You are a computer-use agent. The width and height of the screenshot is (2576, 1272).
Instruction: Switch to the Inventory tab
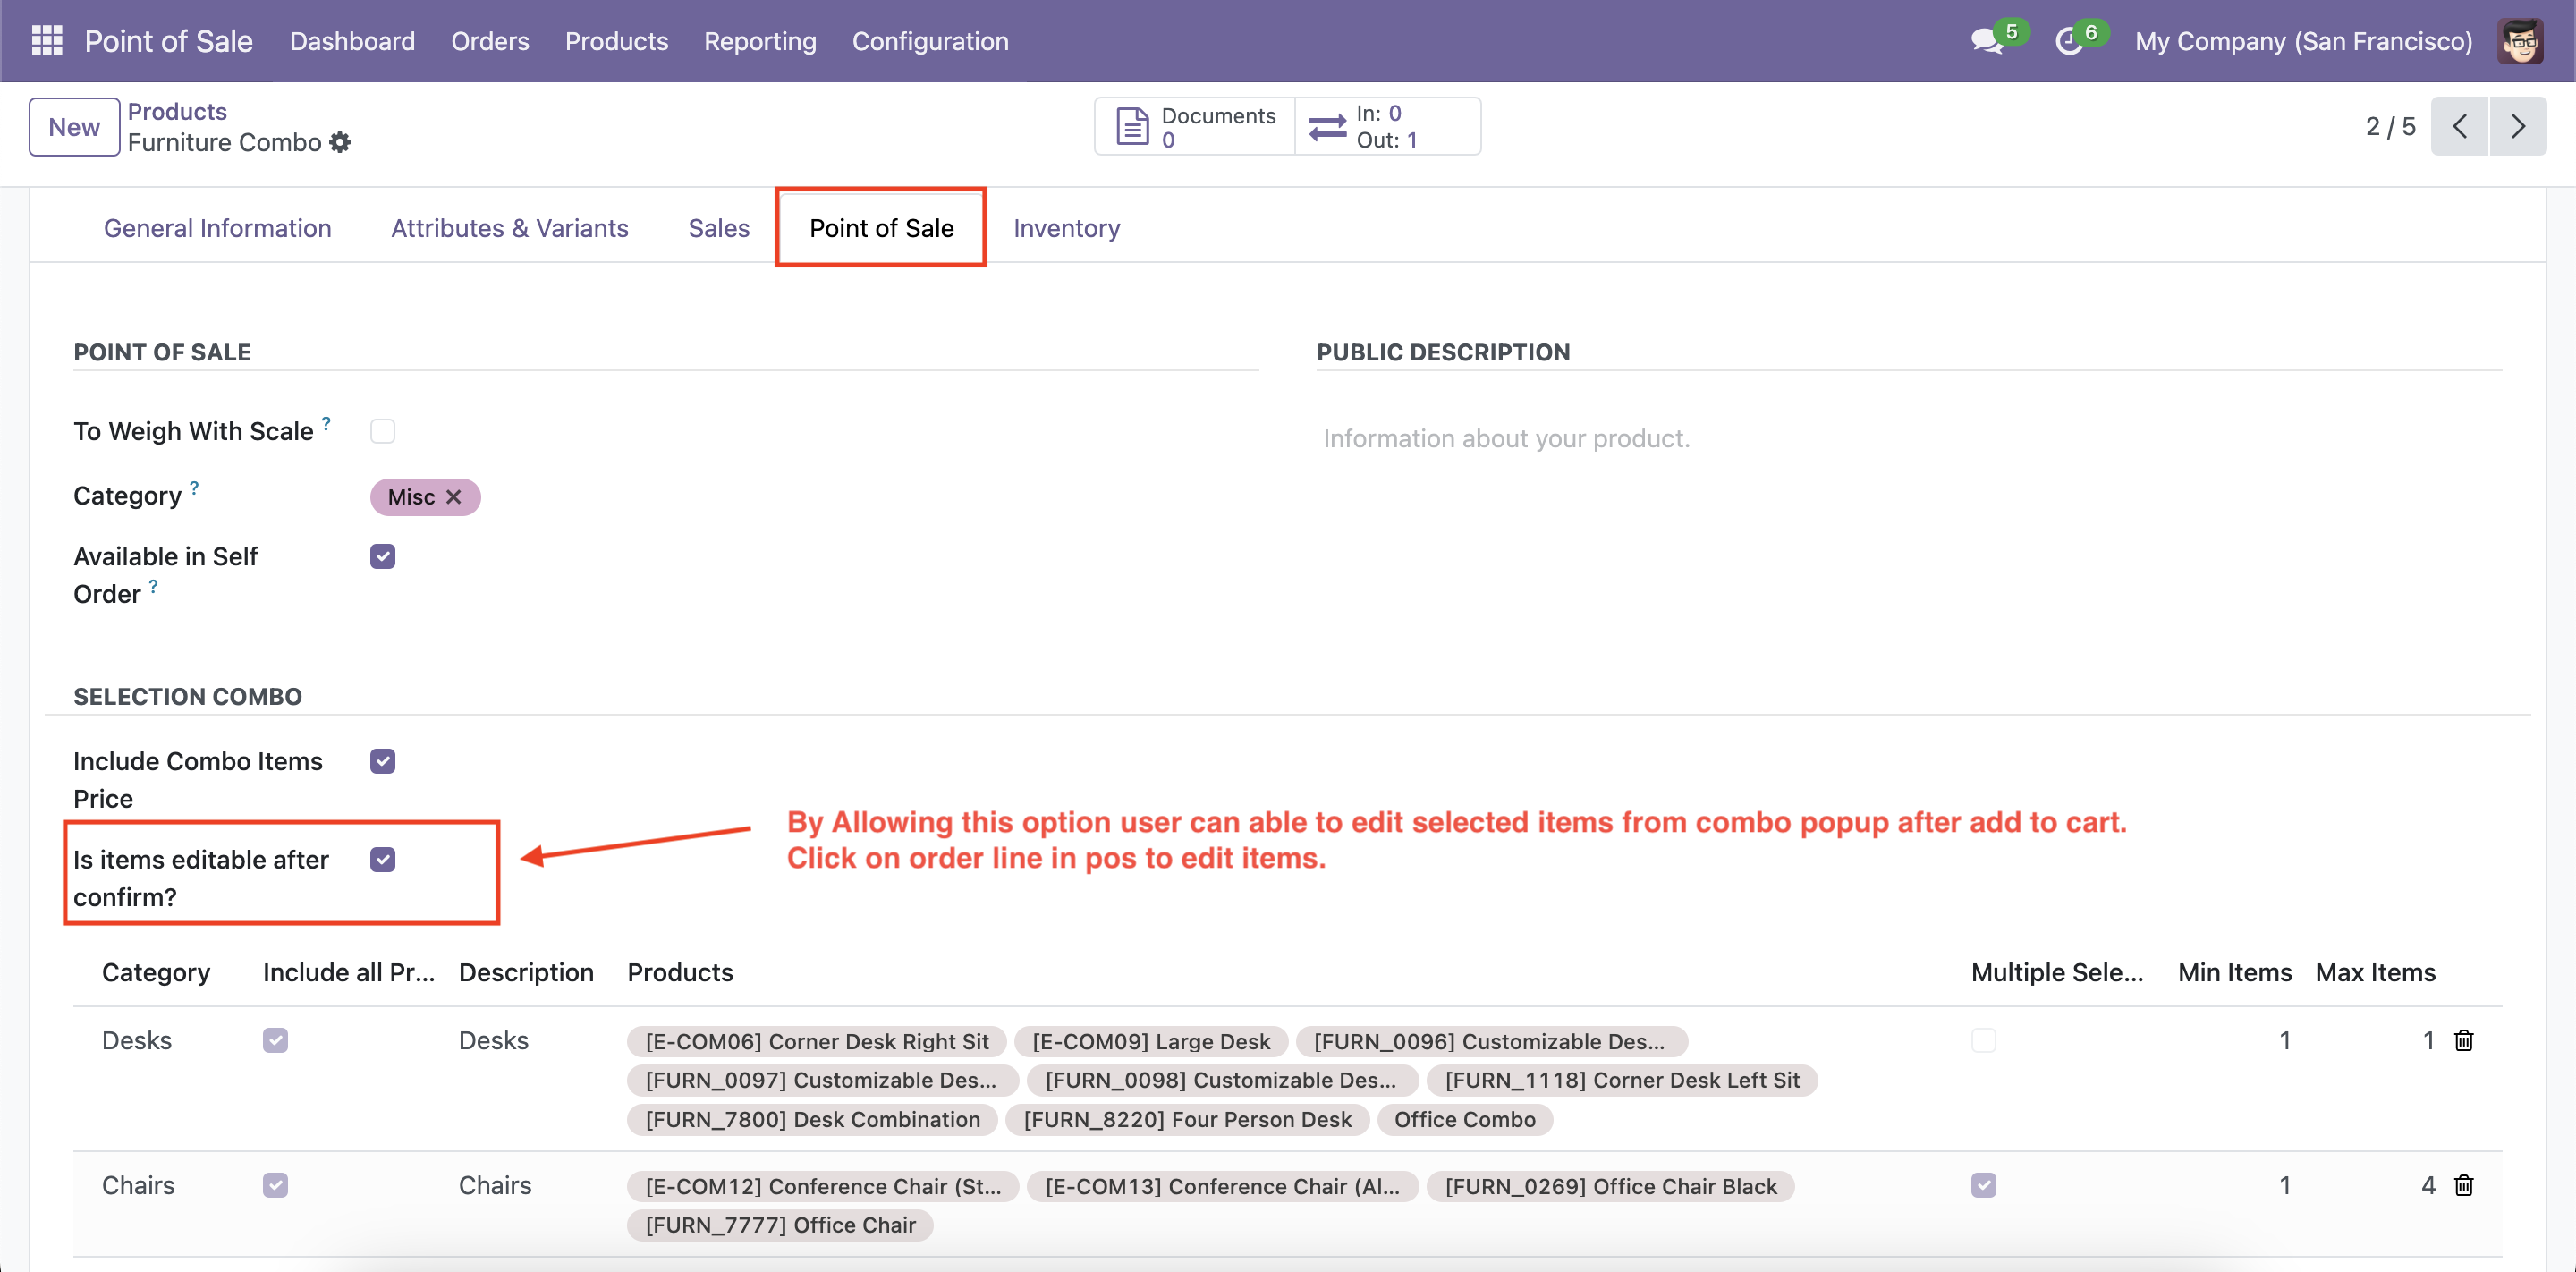pos(1066,228)
